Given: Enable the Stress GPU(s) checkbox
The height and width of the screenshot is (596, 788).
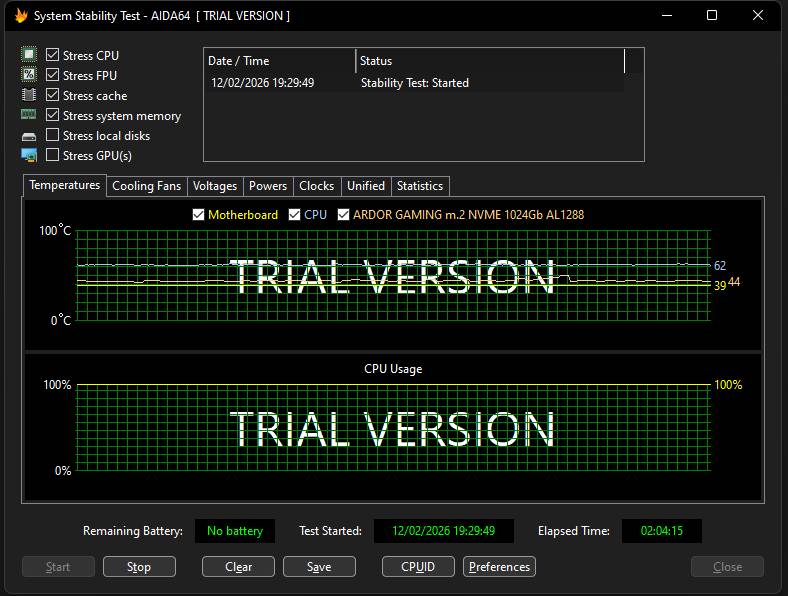Looking at the screenshot, I should pos(52,155).
